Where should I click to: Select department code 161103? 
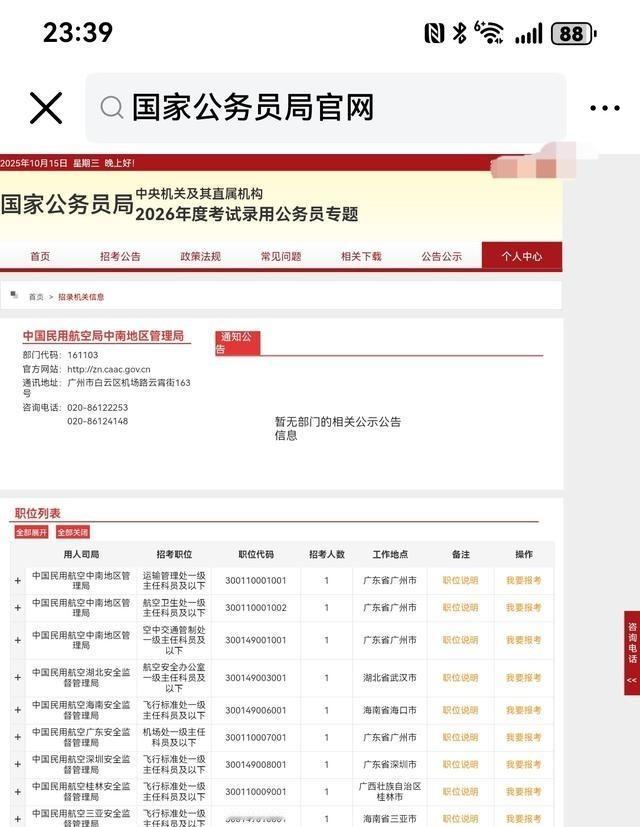[x=83, y=355]
